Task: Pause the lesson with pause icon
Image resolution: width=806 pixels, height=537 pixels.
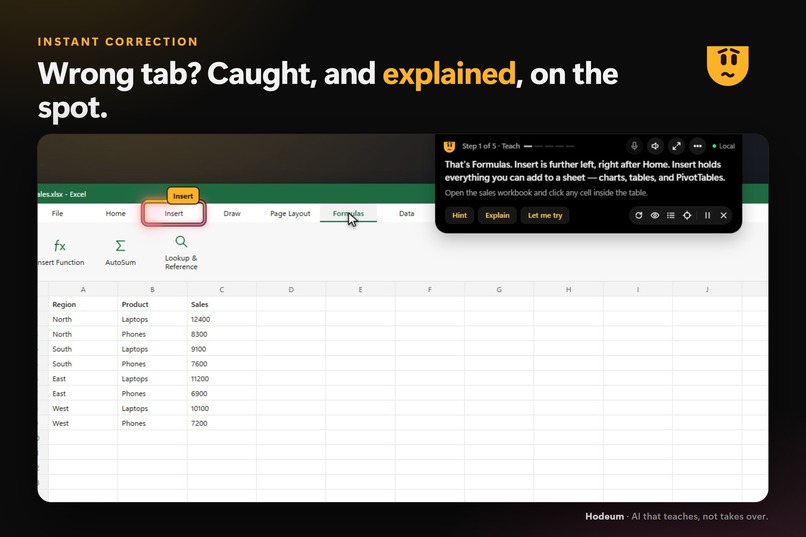Action: click(x=707, y=215)
